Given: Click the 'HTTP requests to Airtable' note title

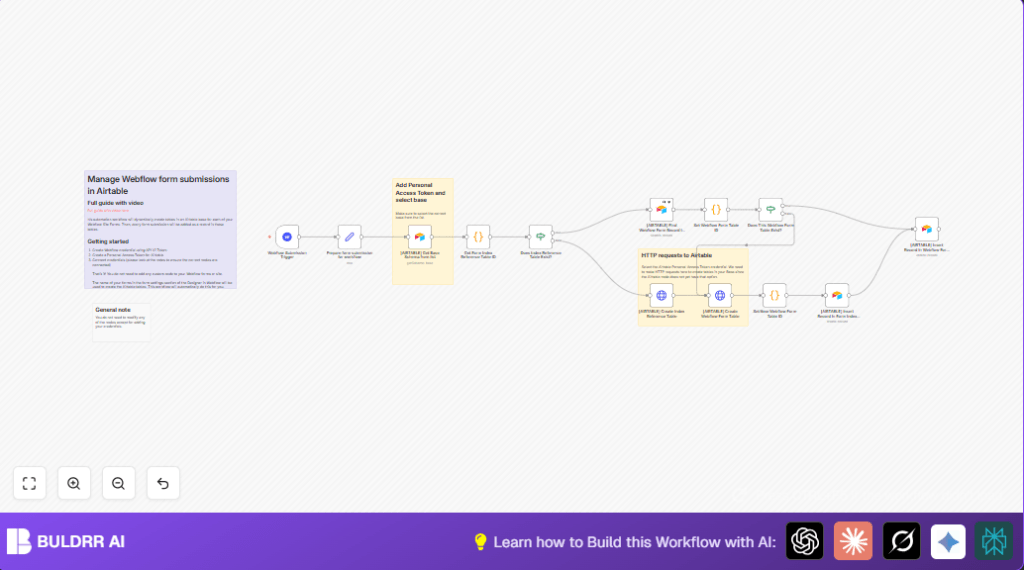Looking at the screenshot, I should (x=677, y=255).
